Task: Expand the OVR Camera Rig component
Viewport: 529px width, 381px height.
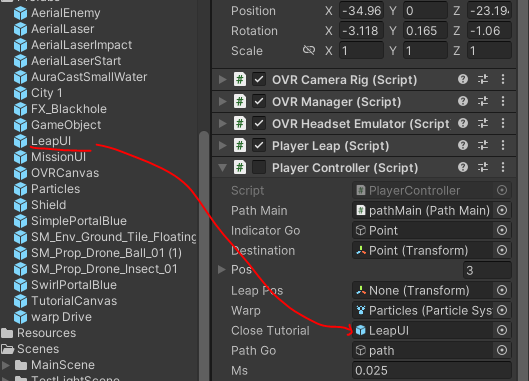Action: click(x=222, y=80)
